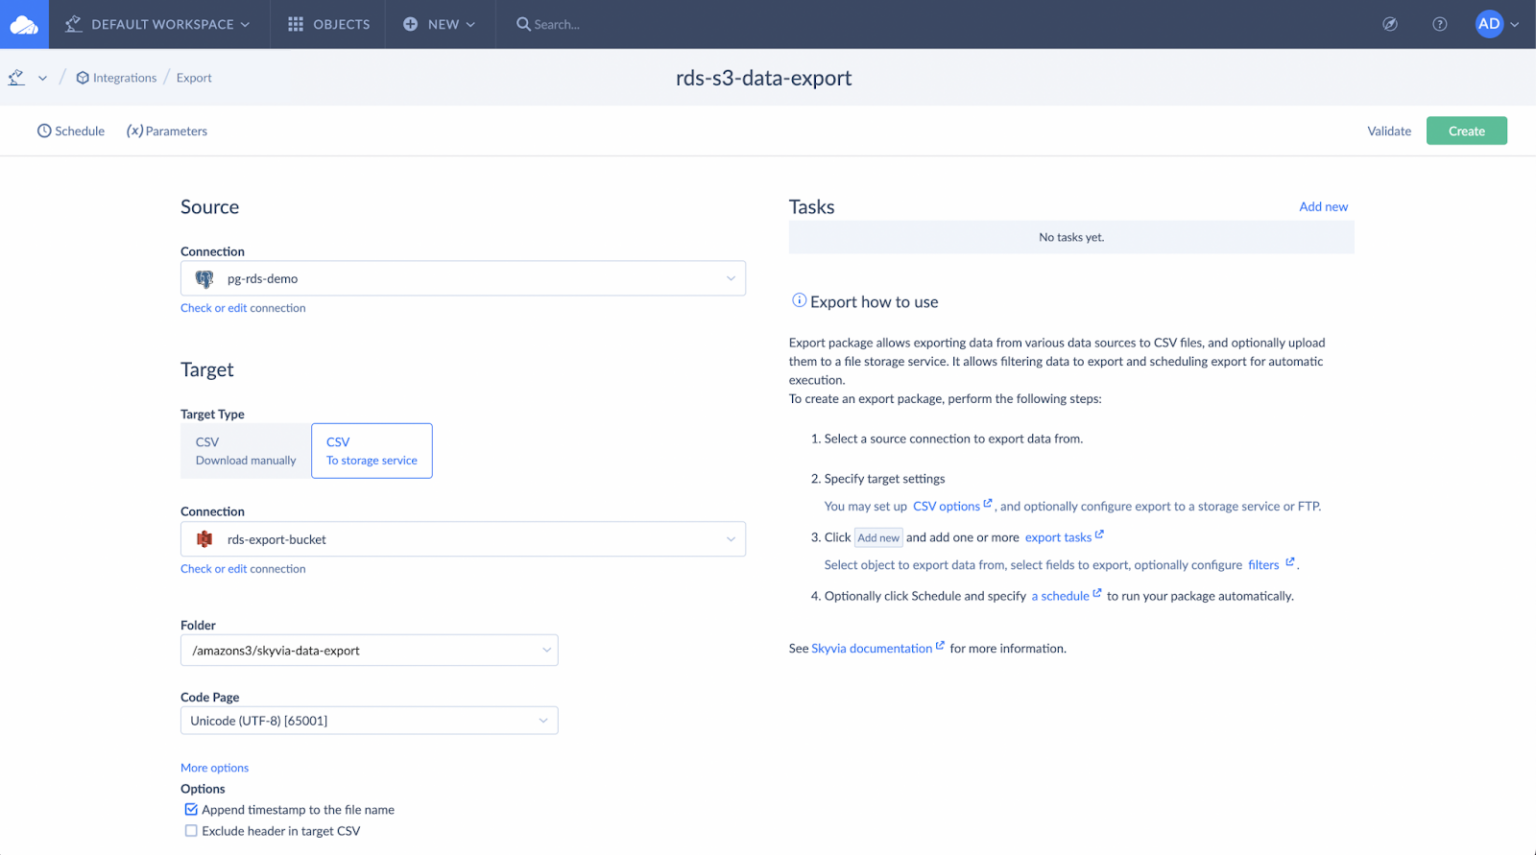Click the Schedule clock icon

43,130
